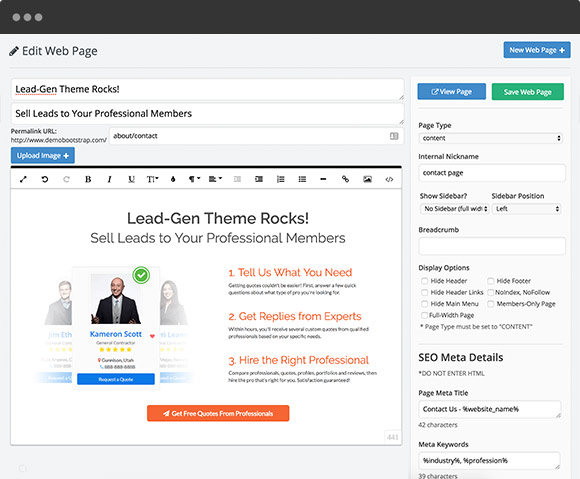This screenshot has height=479, width=580.
Task: Toggle fullscreen editor expand icon
Action: tap(23, 179)
